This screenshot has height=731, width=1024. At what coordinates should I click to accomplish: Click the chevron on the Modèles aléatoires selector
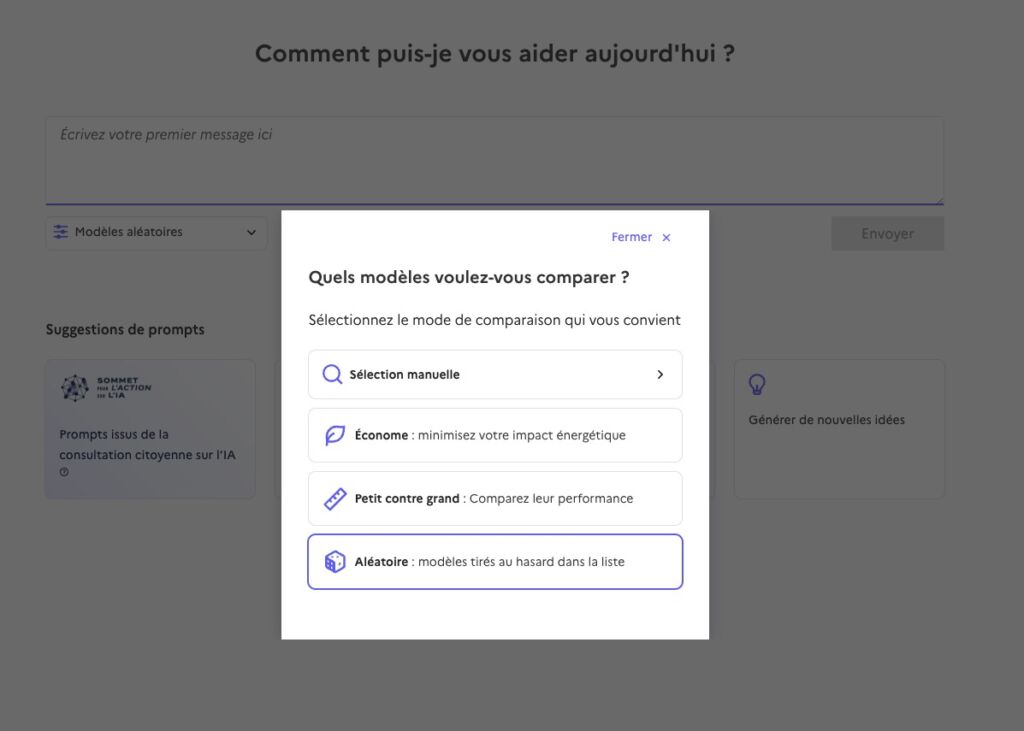point(251,232)
